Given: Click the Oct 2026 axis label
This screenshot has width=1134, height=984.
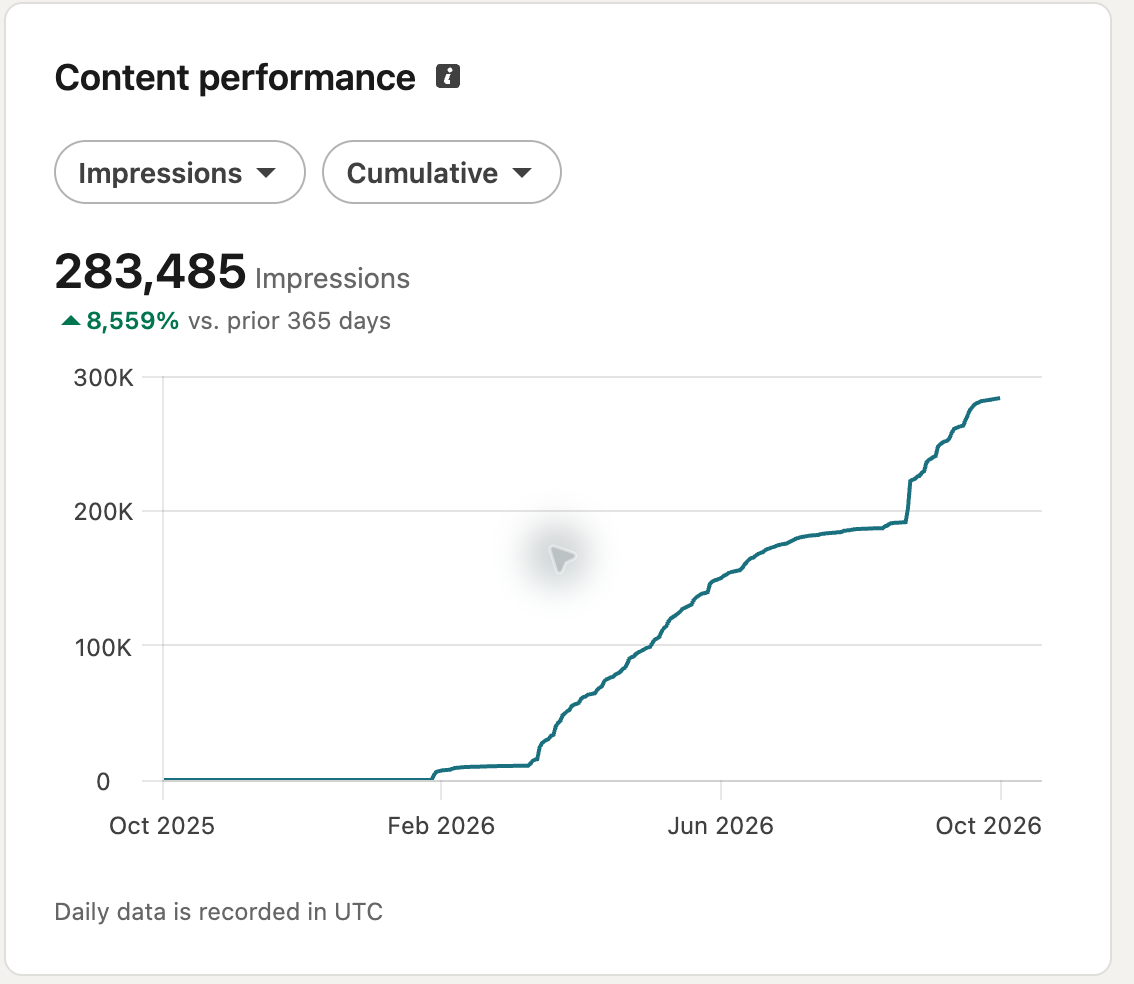Looking at the screenshot, I should (x=988, y=826).
